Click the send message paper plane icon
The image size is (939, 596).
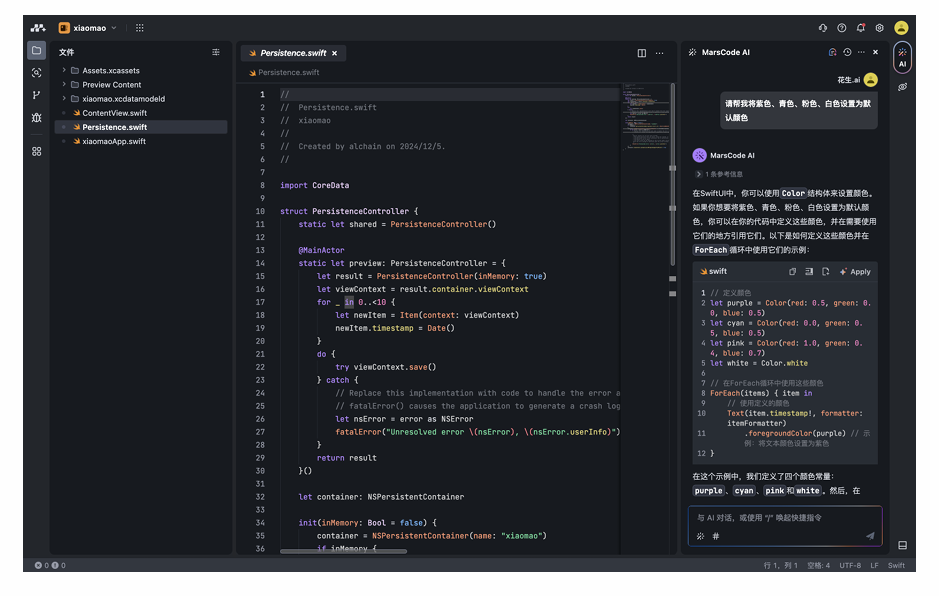click(x=869, y=536)
